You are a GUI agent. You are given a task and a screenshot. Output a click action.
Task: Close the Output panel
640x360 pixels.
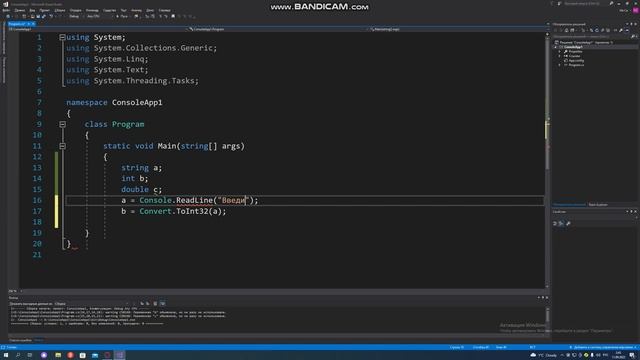click(547, 298)
